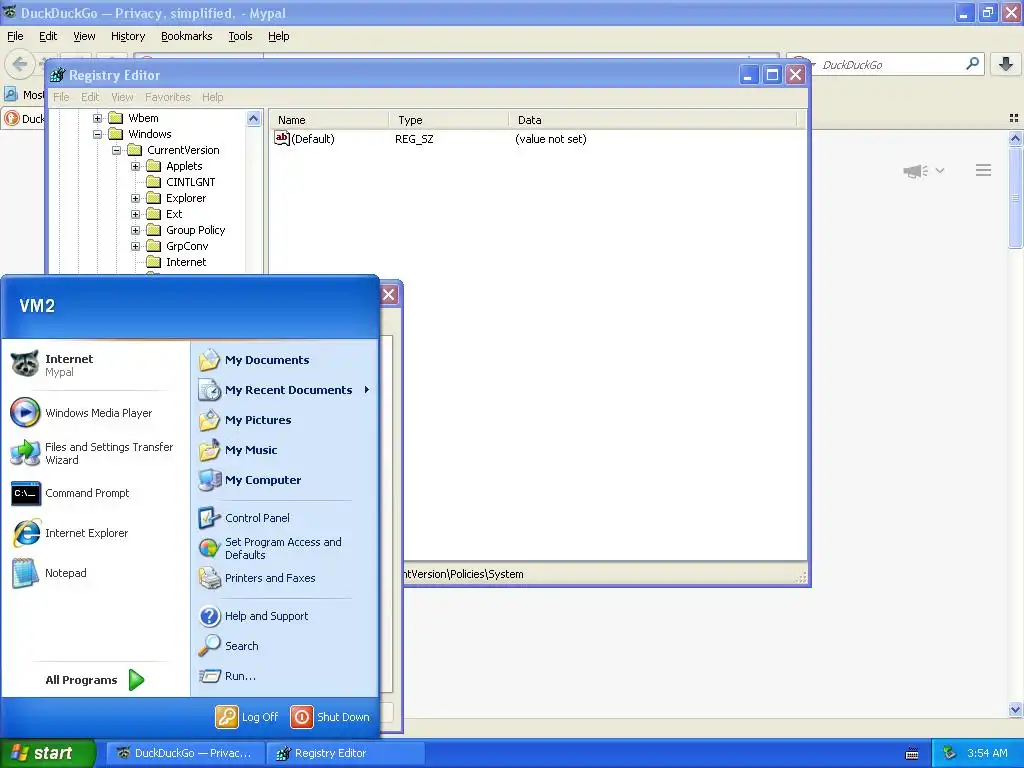Expand the Ext registry key

[135, 214]
